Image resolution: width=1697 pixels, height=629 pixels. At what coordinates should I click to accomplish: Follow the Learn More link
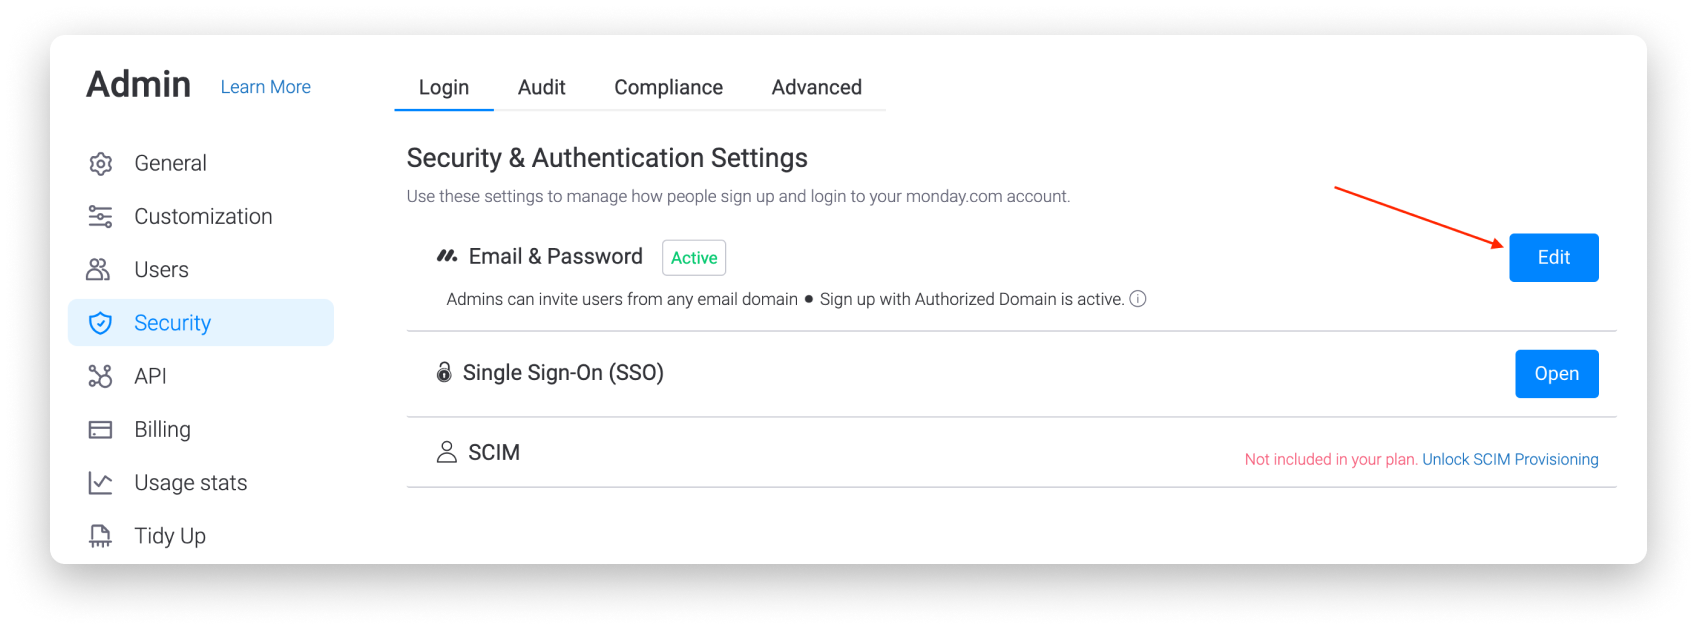[x=266, y=87]
